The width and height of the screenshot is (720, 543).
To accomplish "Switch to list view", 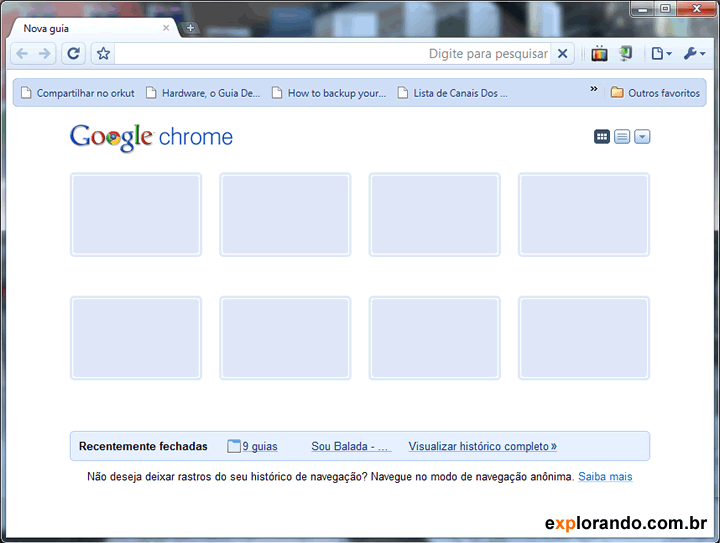I will [622, 137].
